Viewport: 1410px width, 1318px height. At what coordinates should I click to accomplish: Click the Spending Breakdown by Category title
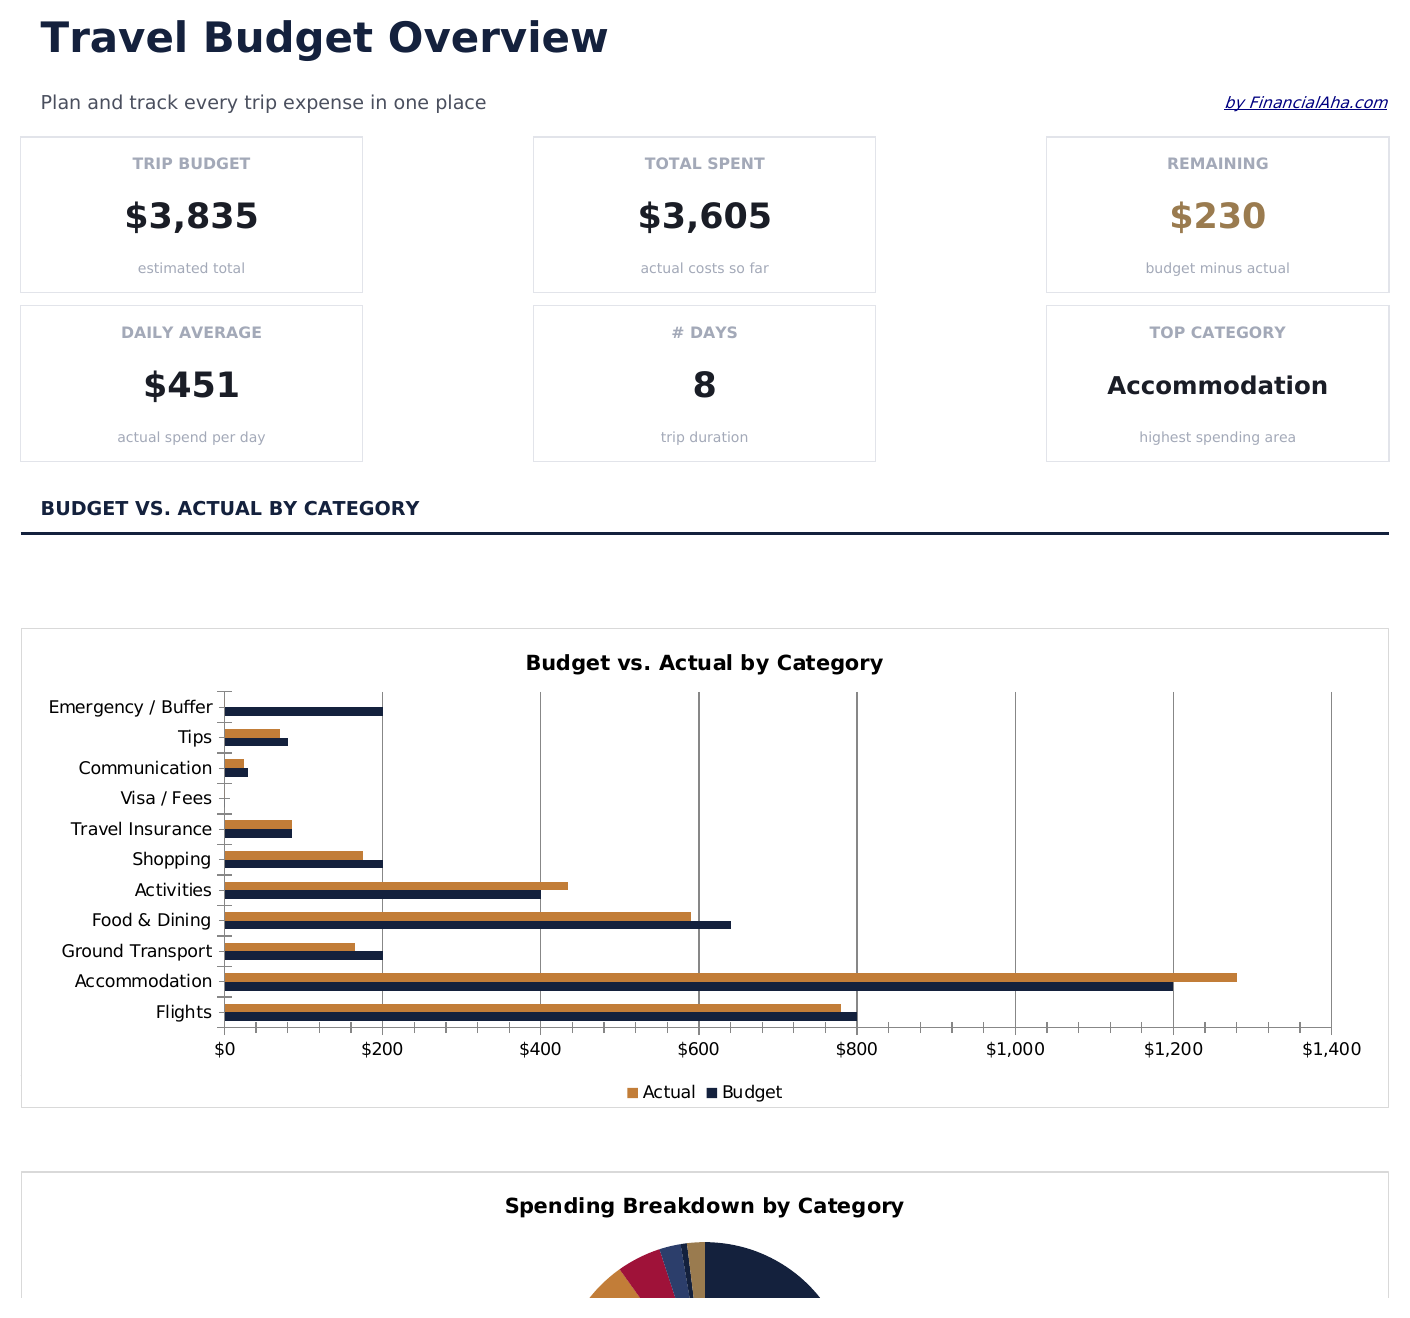(704, 1206)
